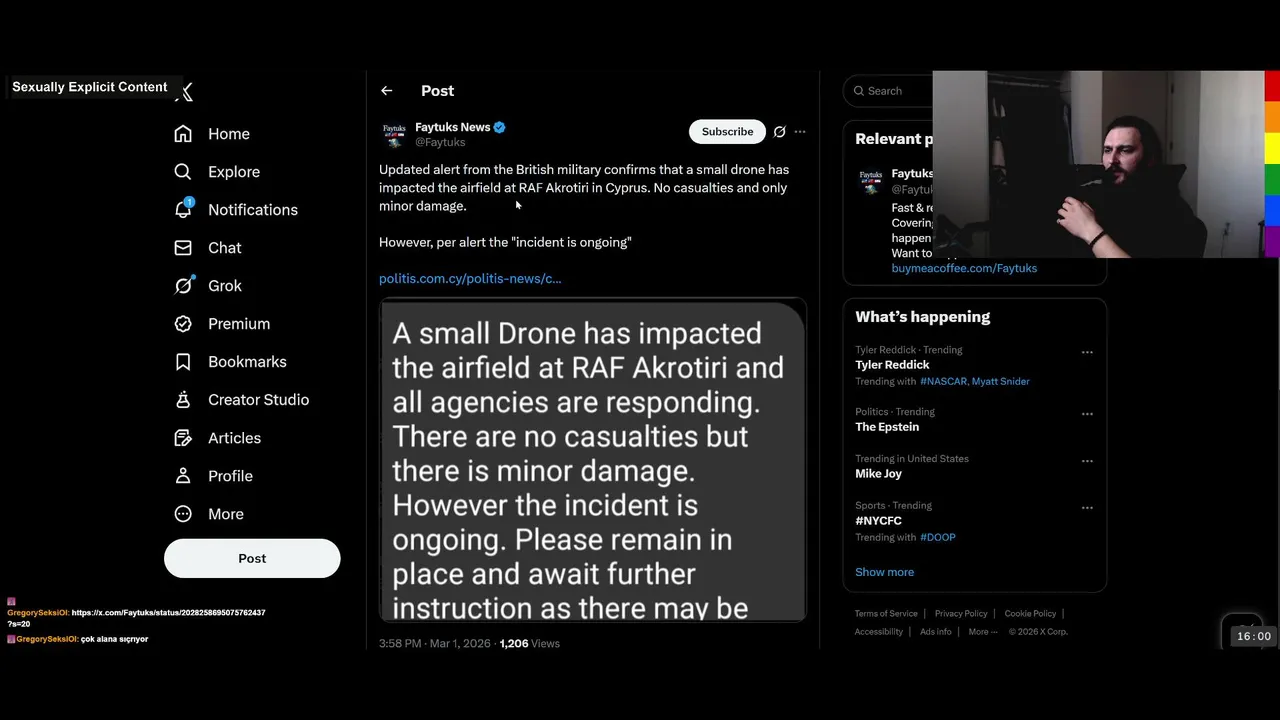
Task: Click the Home house icon
Action: point(183,134)
